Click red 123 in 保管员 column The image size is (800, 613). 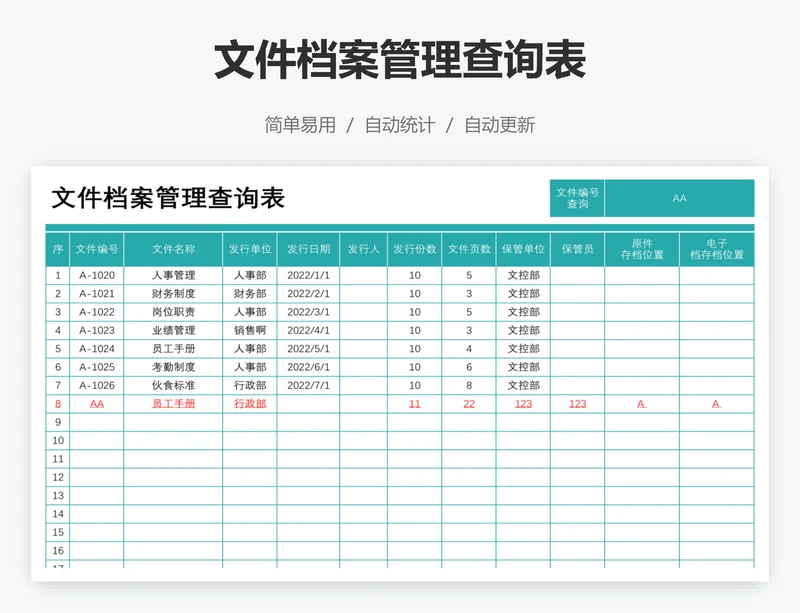click(x=577, y=404)
